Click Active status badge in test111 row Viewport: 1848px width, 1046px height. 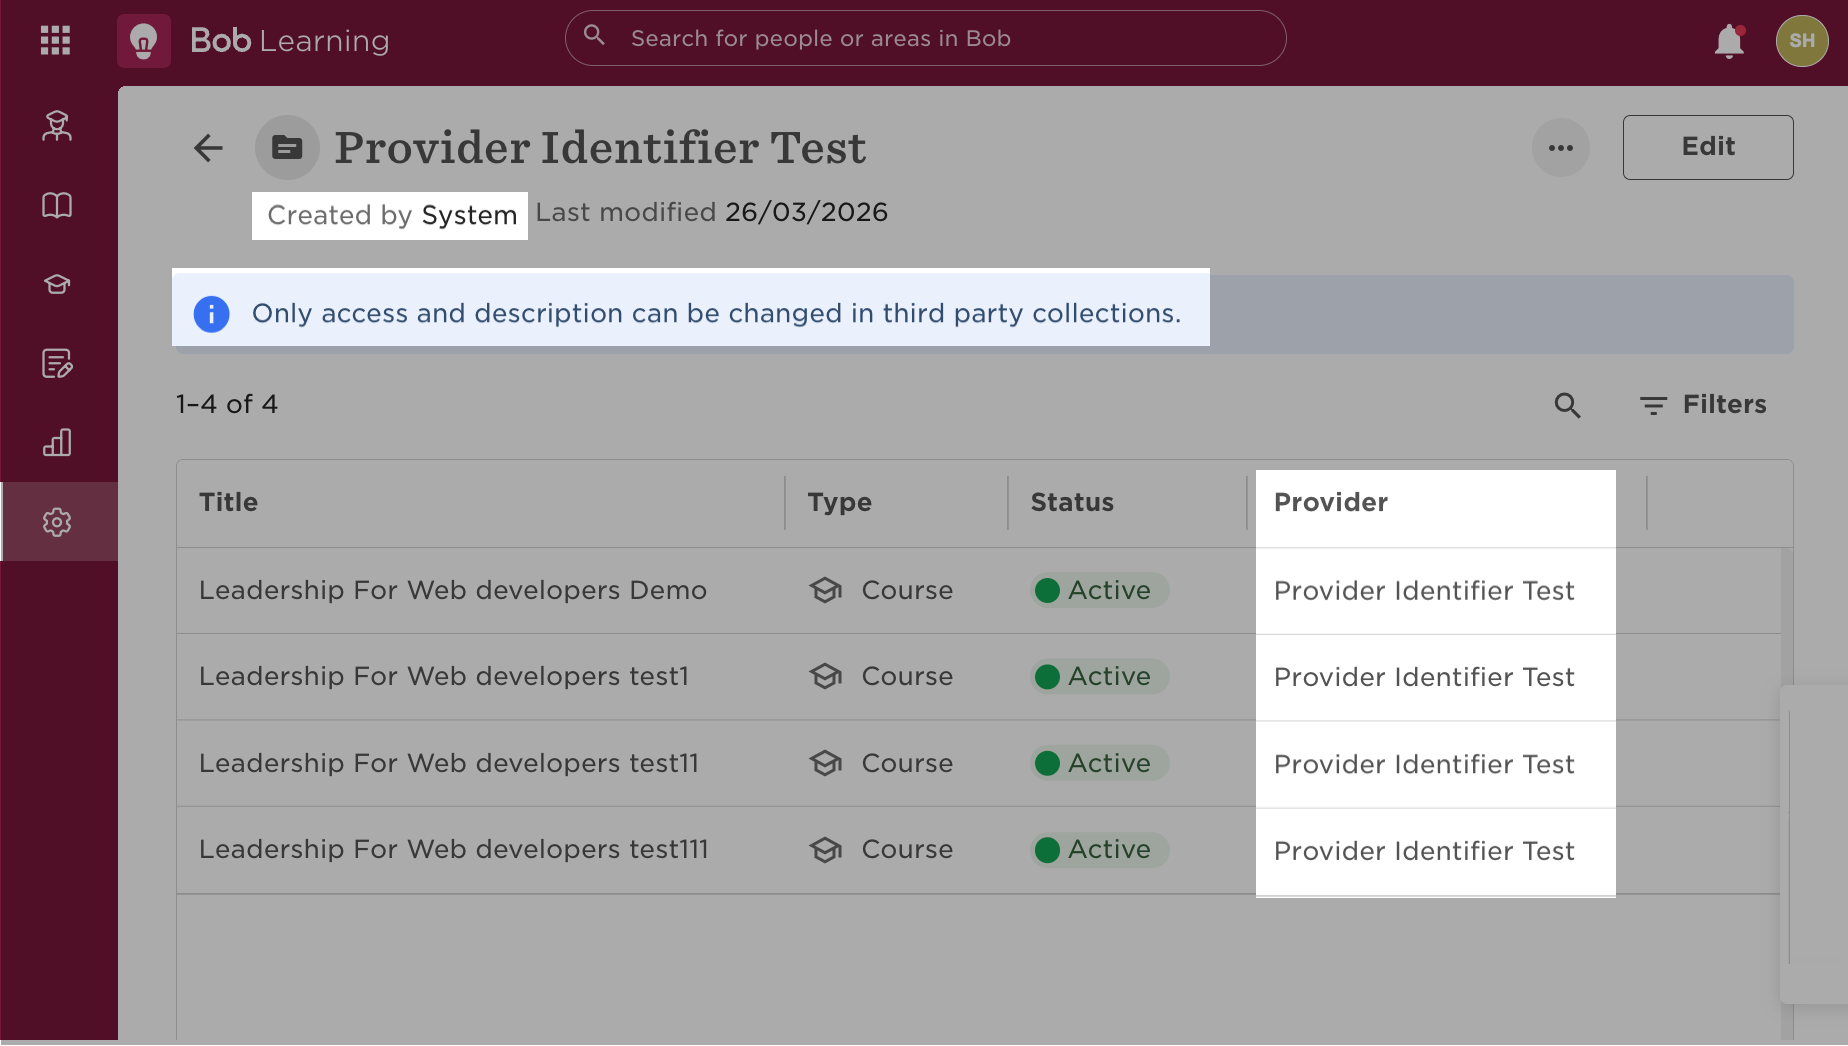tap(1099, 850)
